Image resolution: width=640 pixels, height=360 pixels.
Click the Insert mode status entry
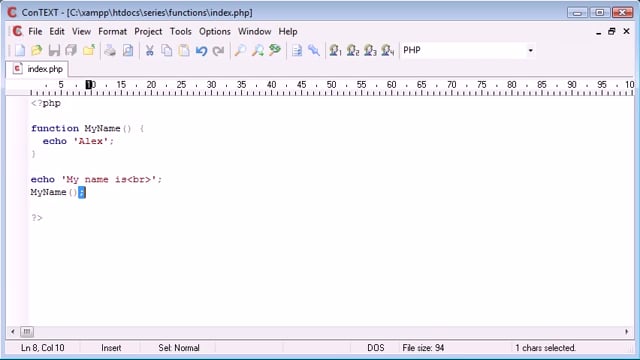111,348
